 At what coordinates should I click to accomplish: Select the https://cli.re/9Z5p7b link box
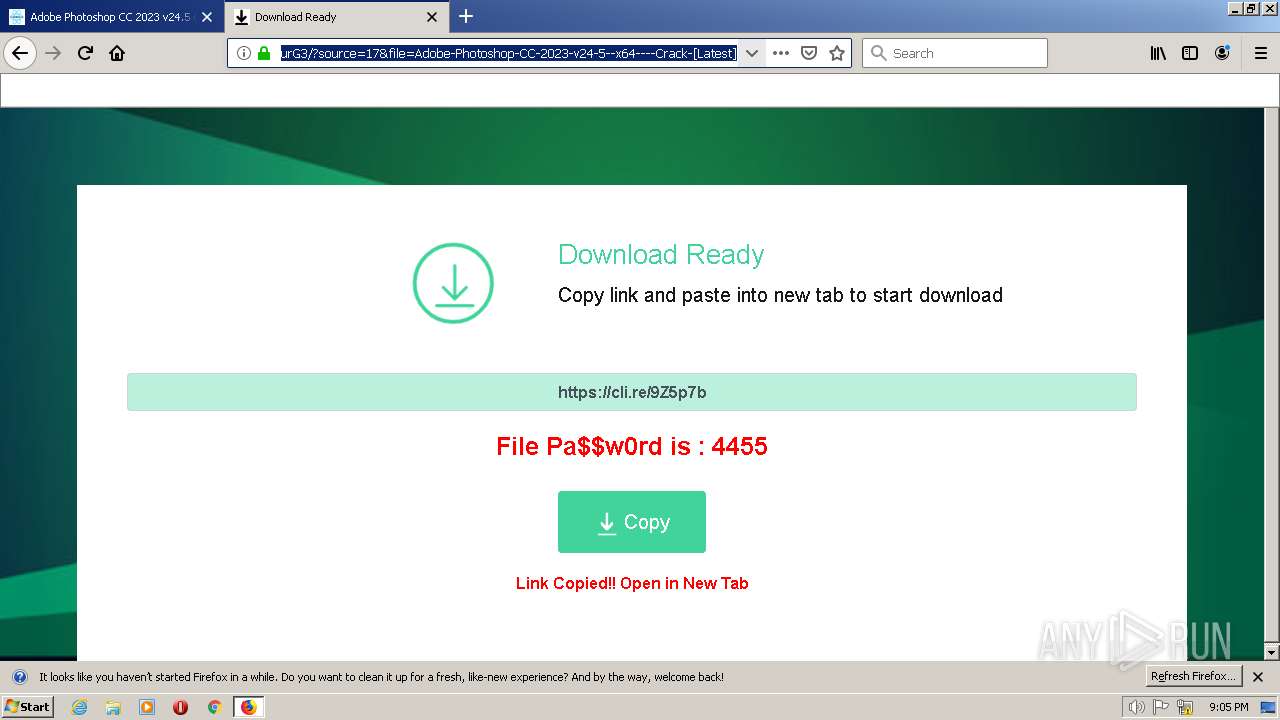coord(632,392)
